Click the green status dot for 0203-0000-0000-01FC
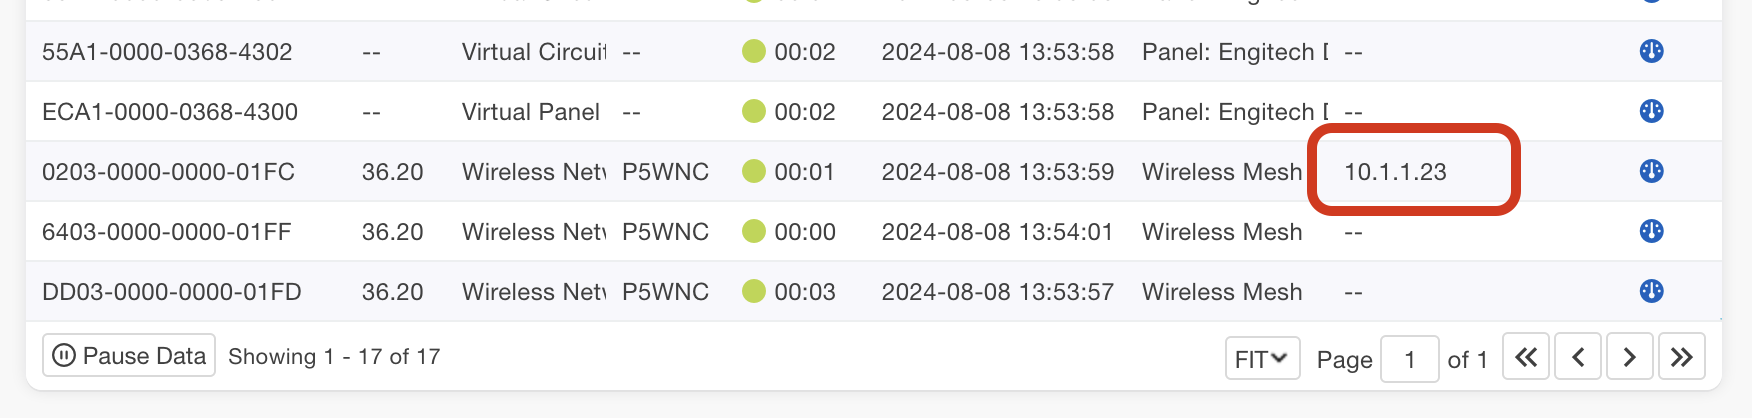Viewport: 1752px width, 418px height. click(754, 171)
